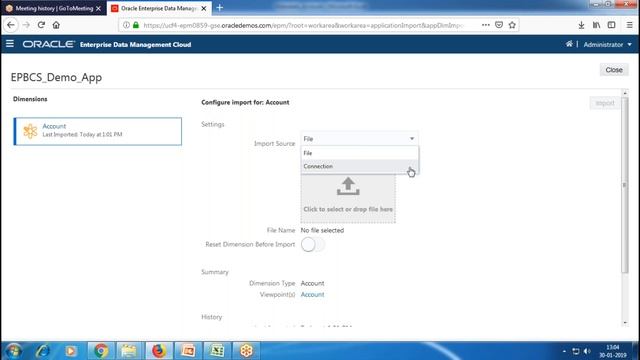Open a new browser tab

pyautogui.click(x=220, y=8)
